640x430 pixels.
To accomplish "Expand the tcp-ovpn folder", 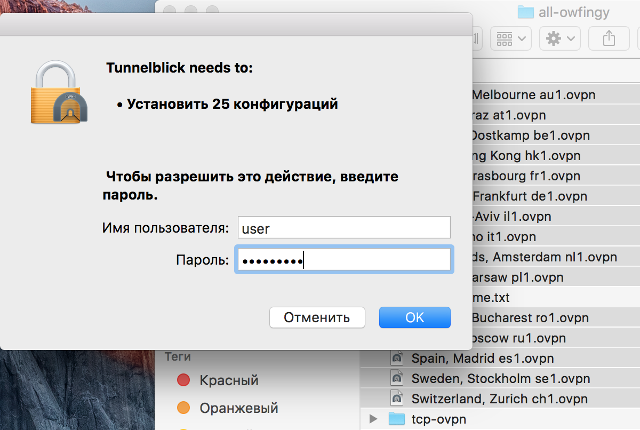I will pyautogui.click(x=373, y=419).
